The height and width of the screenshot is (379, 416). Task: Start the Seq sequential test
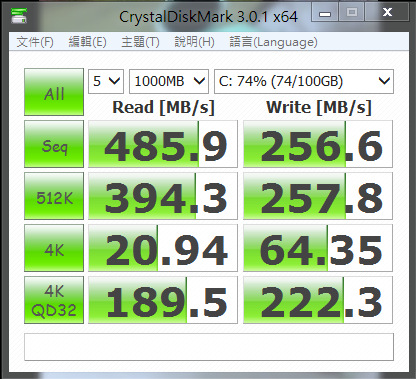(x=54, y=144)
